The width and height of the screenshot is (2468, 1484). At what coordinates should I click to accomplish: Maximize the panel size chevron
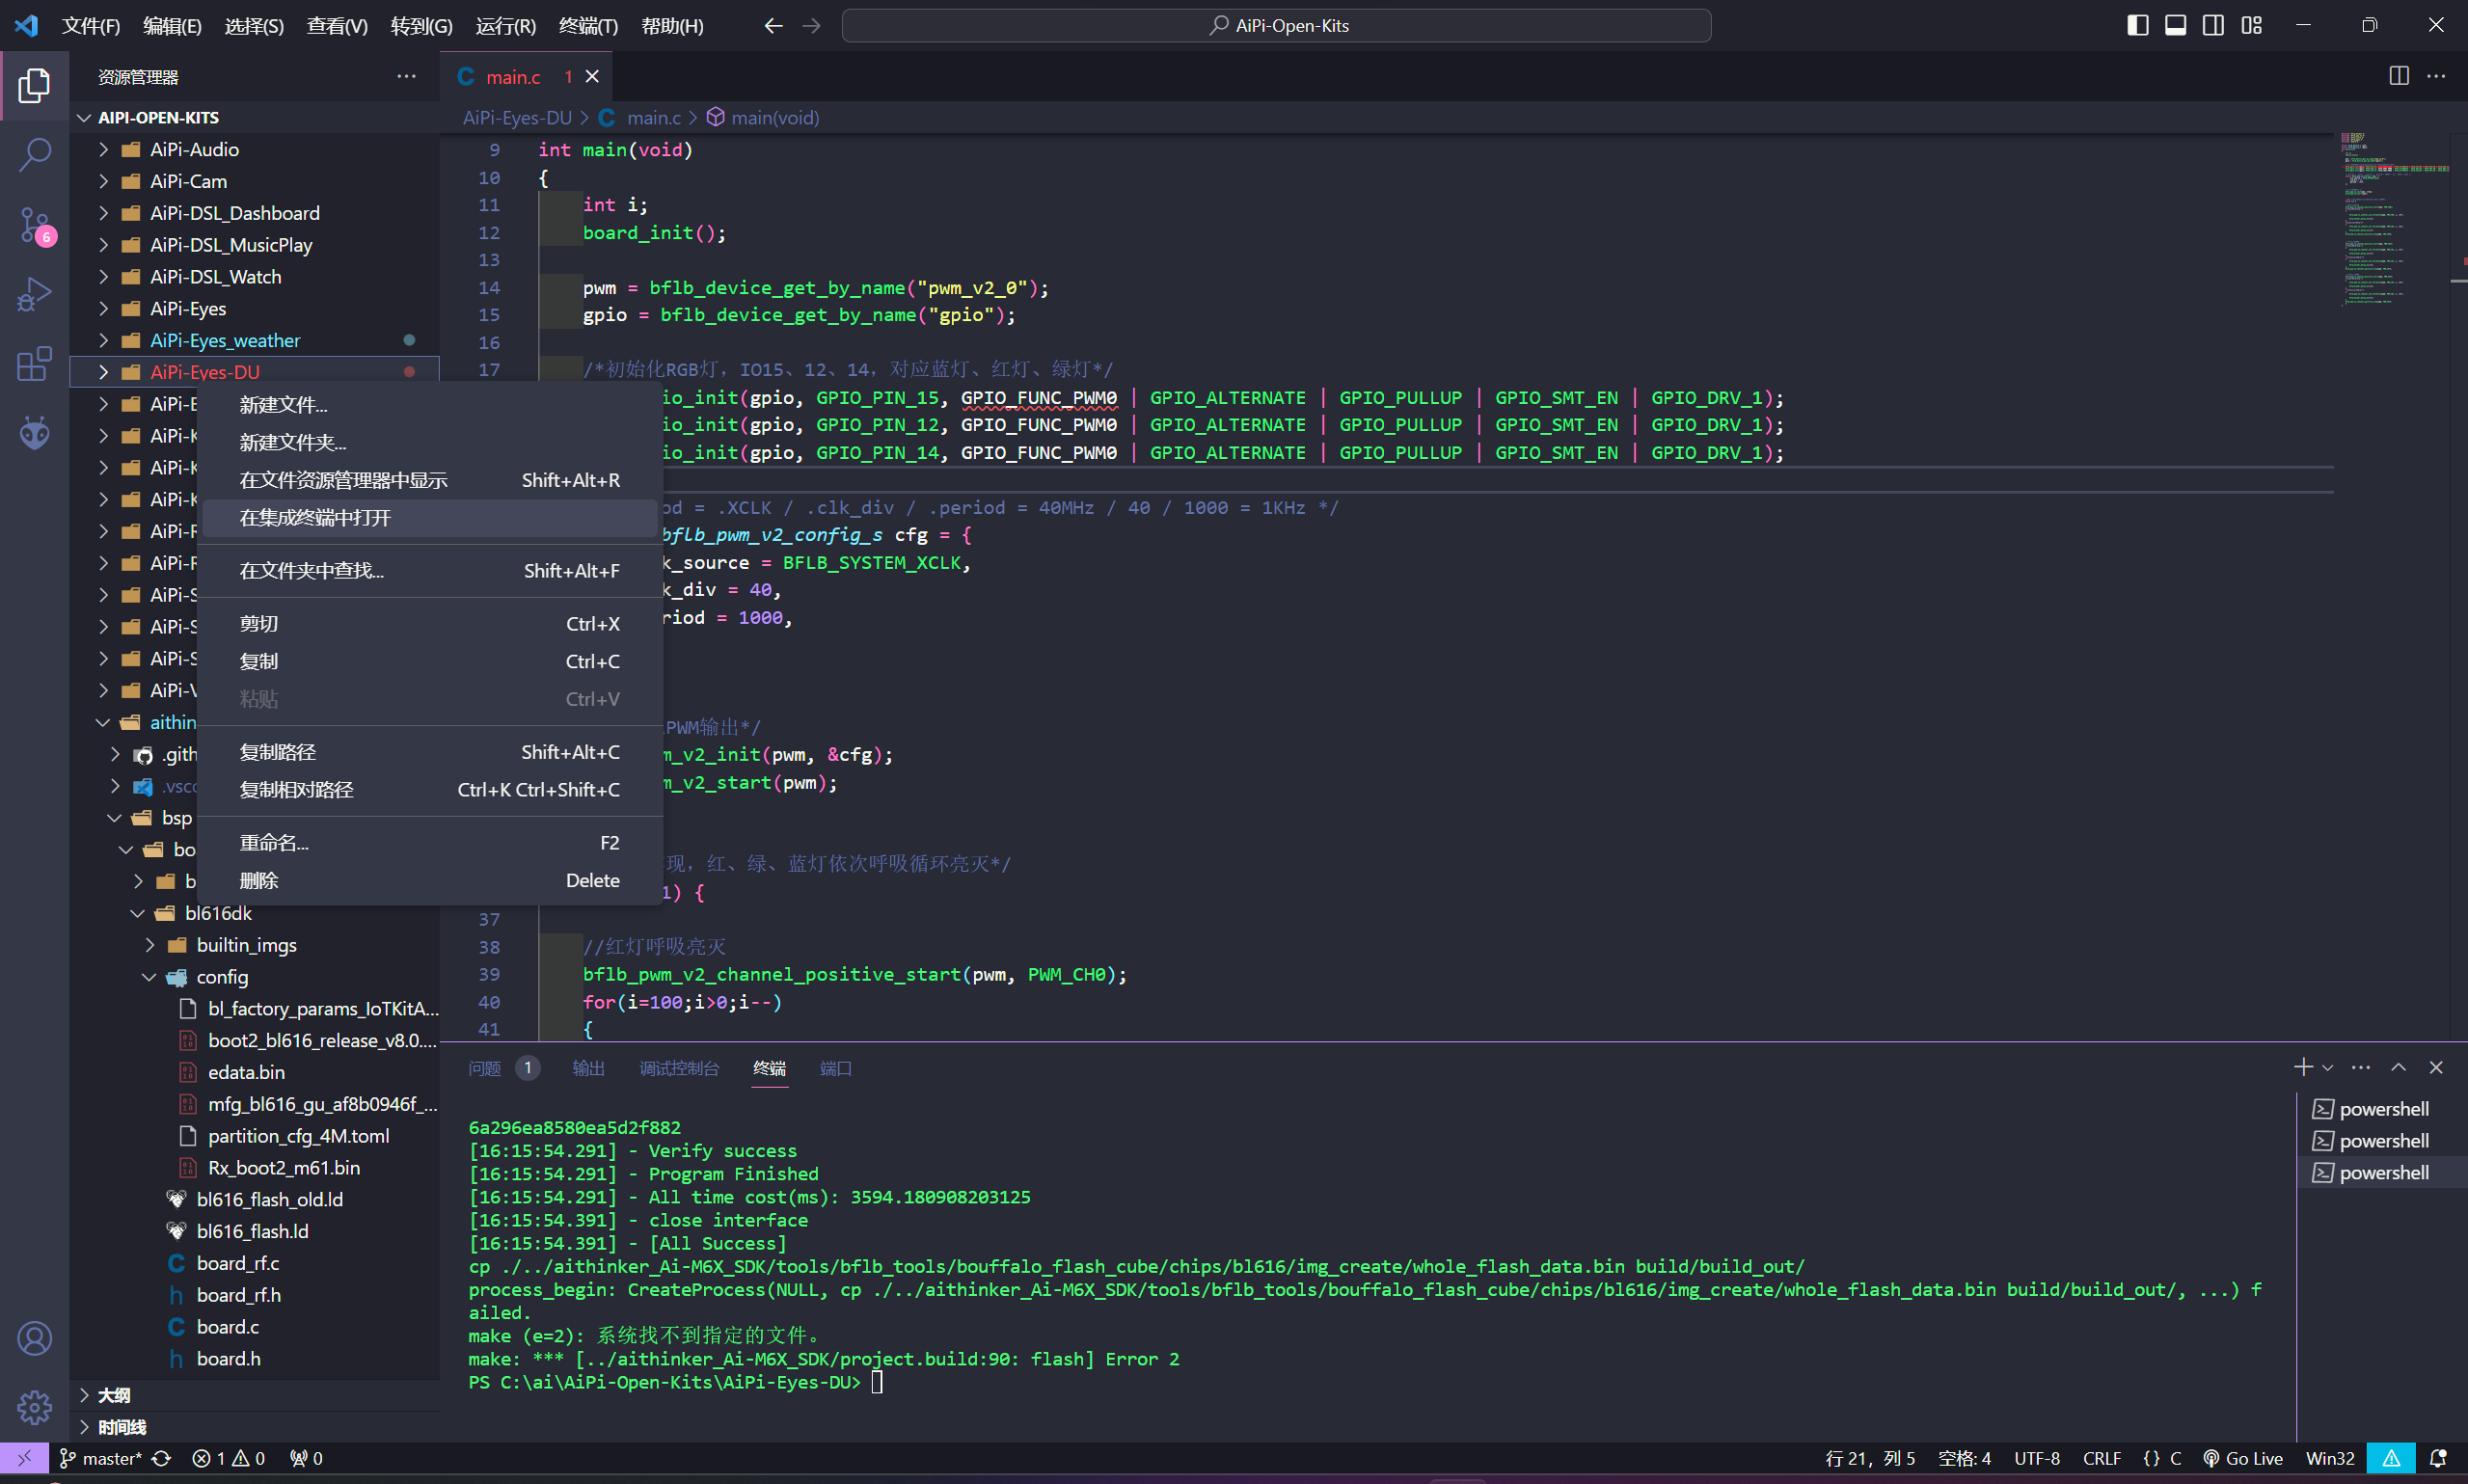tap(2398, 1067)
